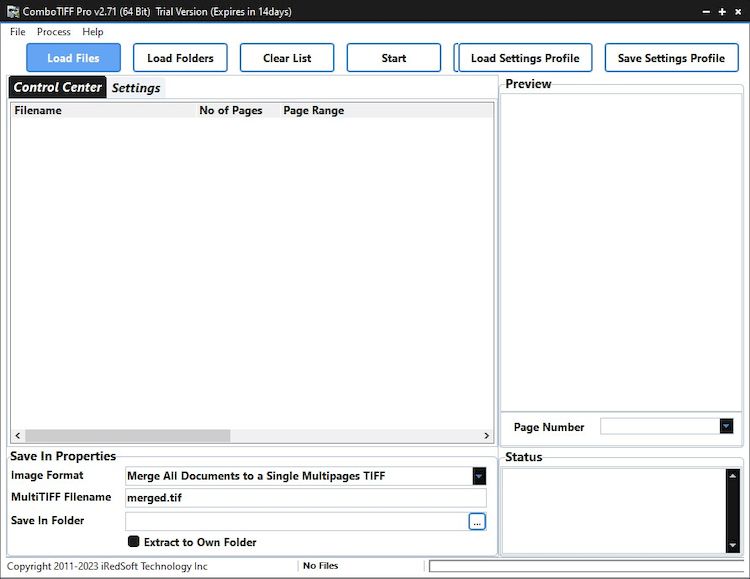Click the browse button for Save In Folder
Screen dimensions: 750x579
477,521
